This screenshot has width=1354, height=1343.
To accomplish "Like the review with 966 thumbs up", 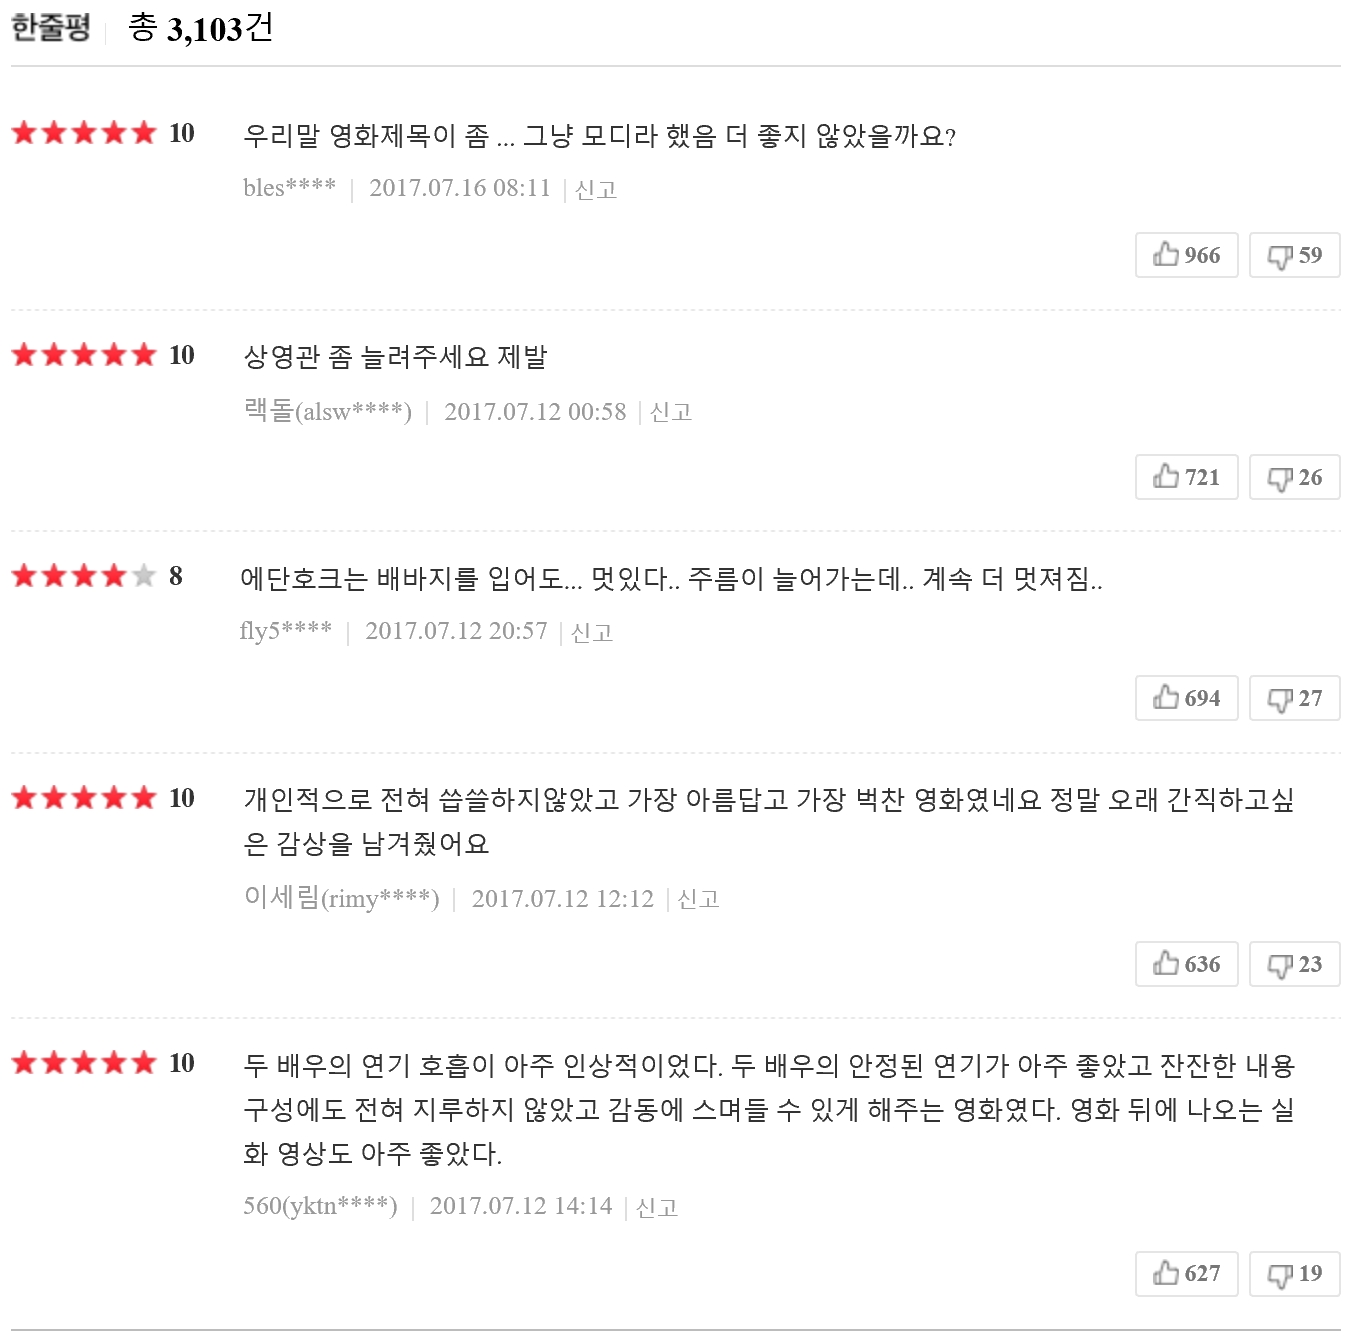I will click(1187, 255).
